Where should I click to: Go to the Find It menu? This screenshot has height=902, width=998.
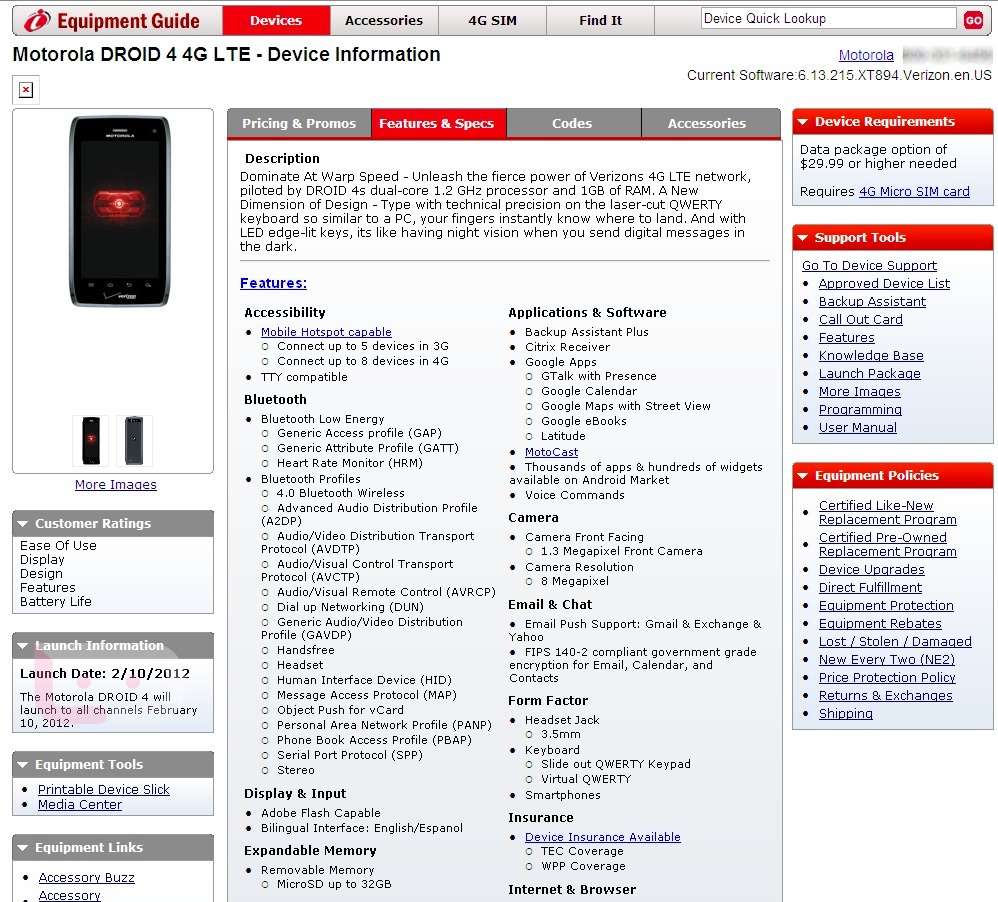coord(600,20)
